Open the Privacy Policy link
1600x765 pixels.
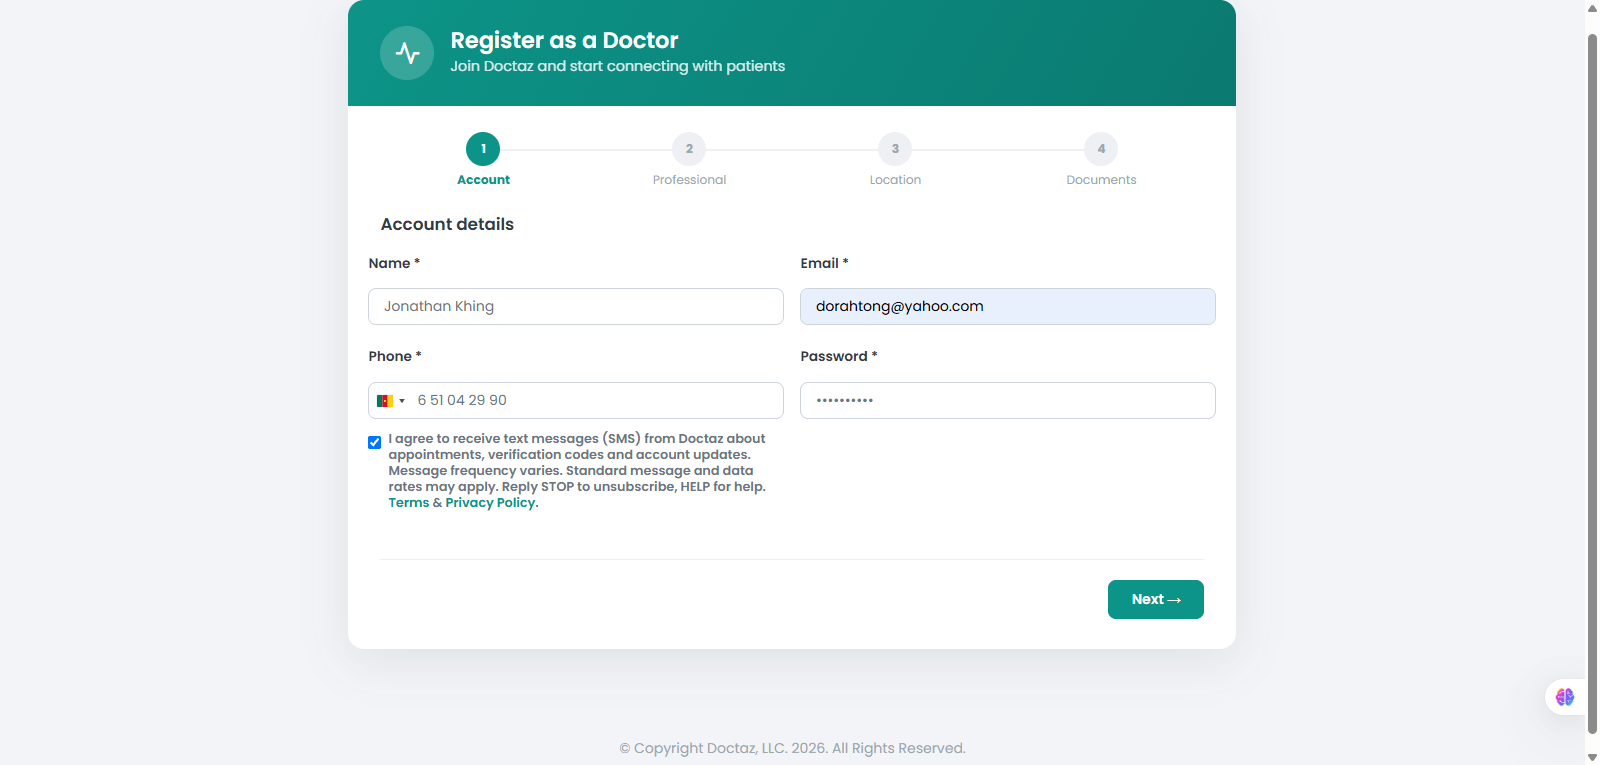(490, 503)
